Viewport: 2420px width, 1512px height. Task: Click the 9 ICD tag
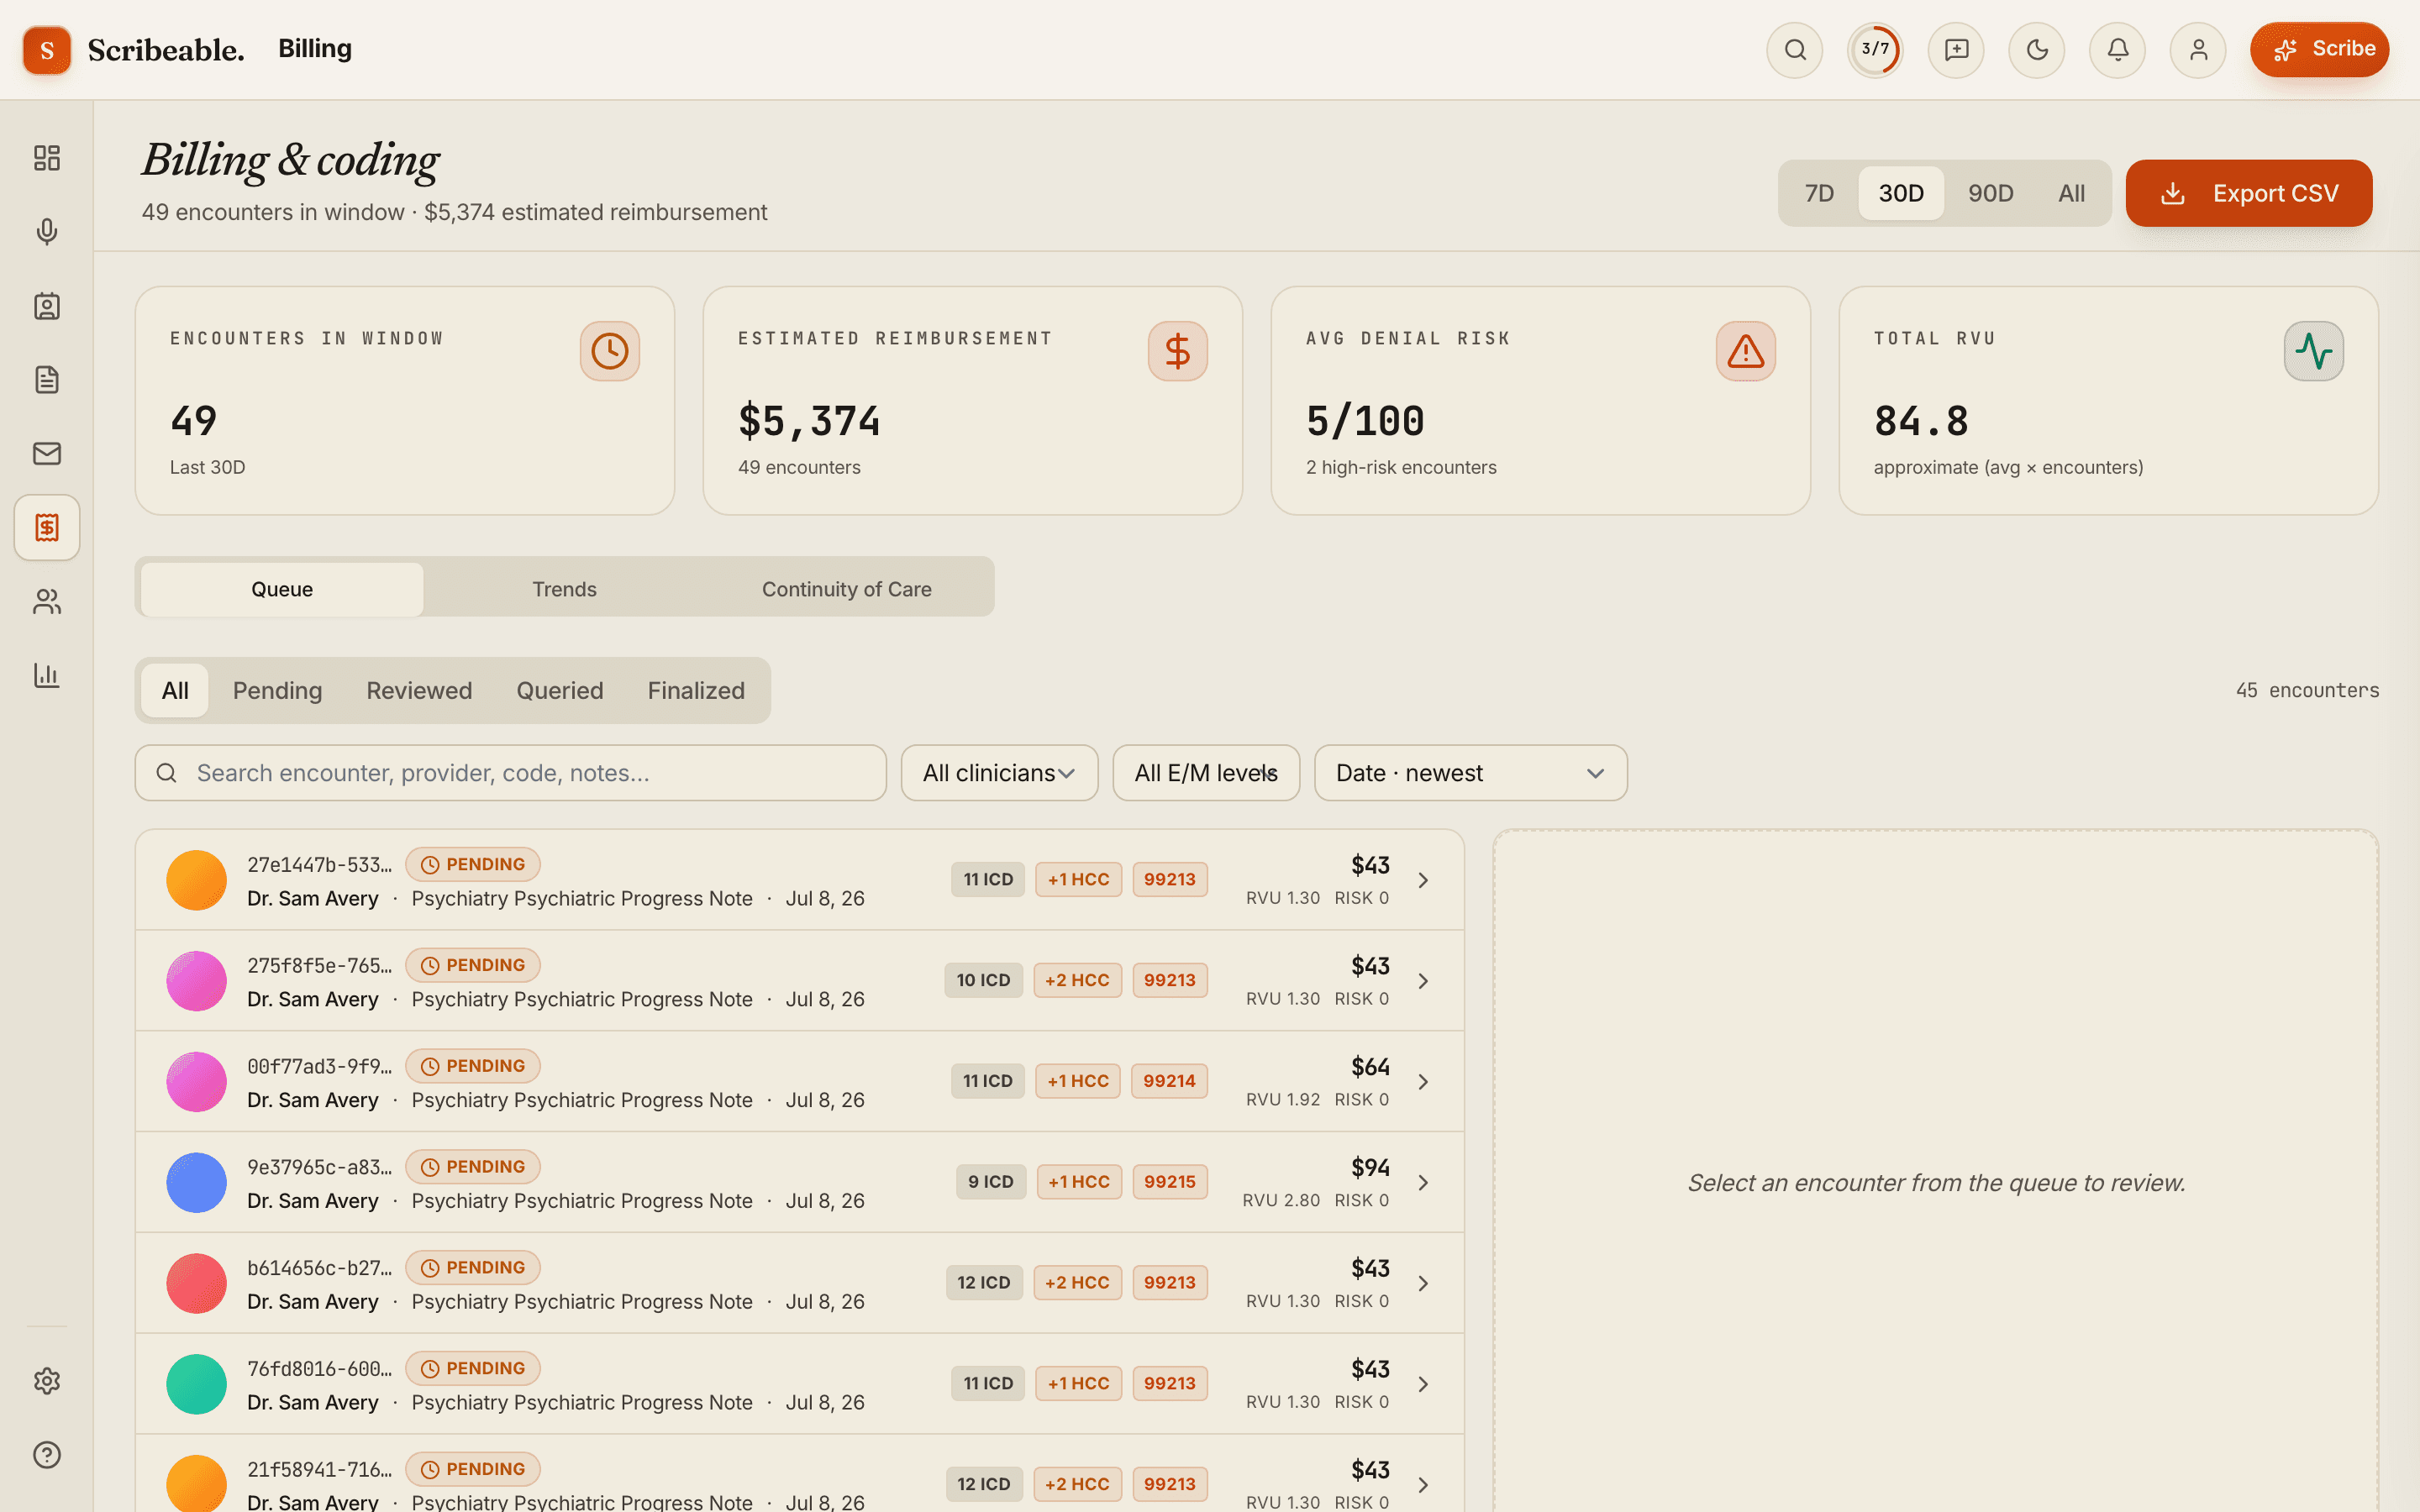point(991,1182)
